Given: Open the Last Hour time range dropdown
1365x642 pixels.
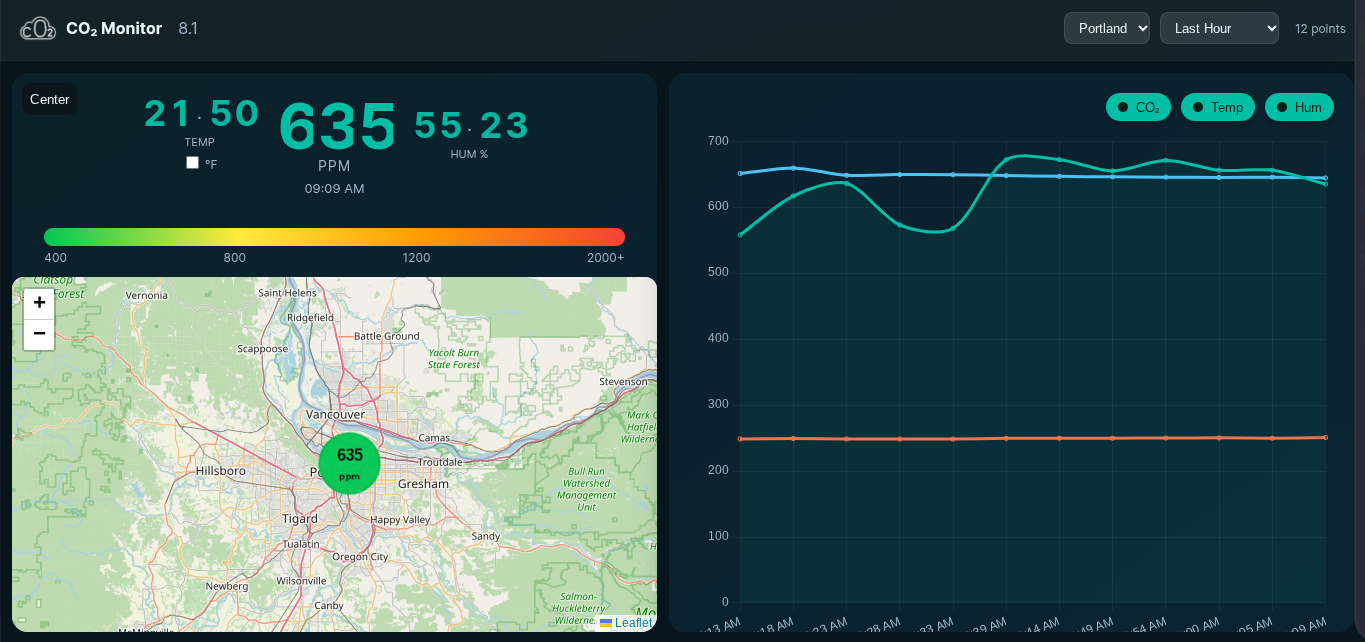Looking at the screenshot, I should (1219, 28).
